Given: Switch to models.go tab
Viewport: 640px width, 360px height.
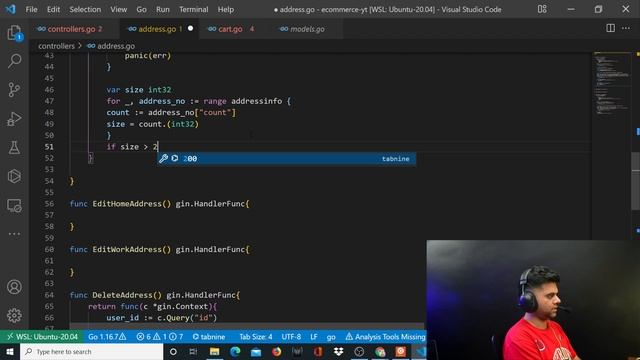Looking at the screenshot, I should point(307,29).
